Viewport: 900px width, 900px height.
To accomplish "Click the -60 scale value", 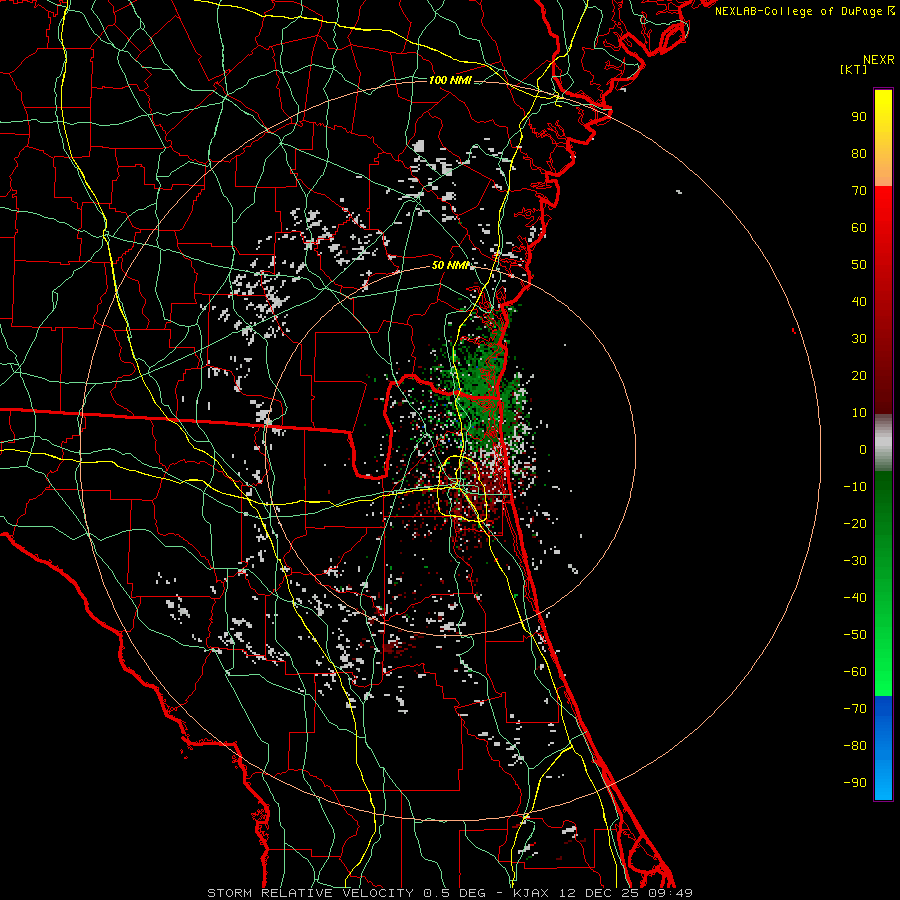I will (855, 672).
